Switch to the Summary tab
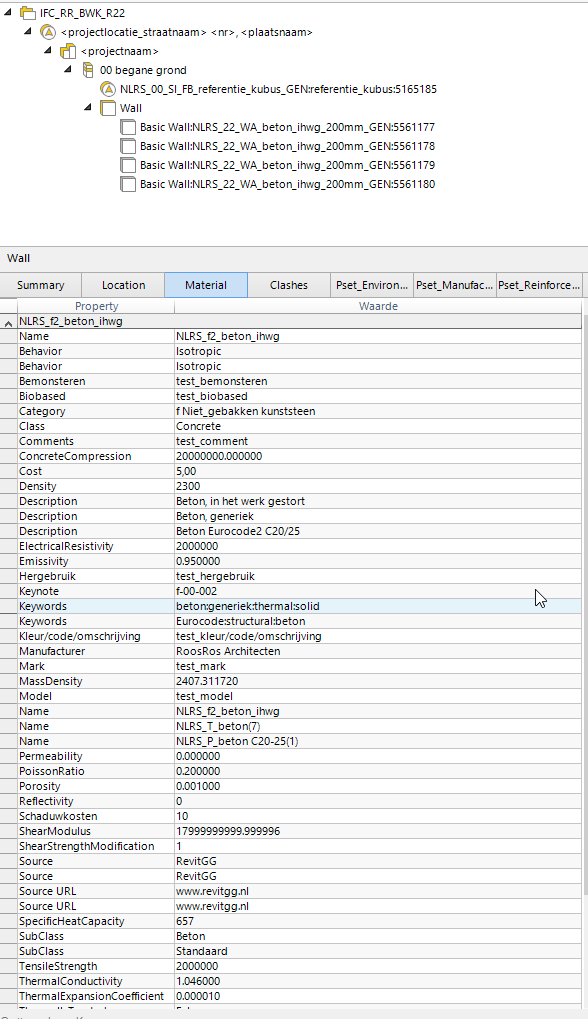The image size is (588, 1019). coord(41,284)
